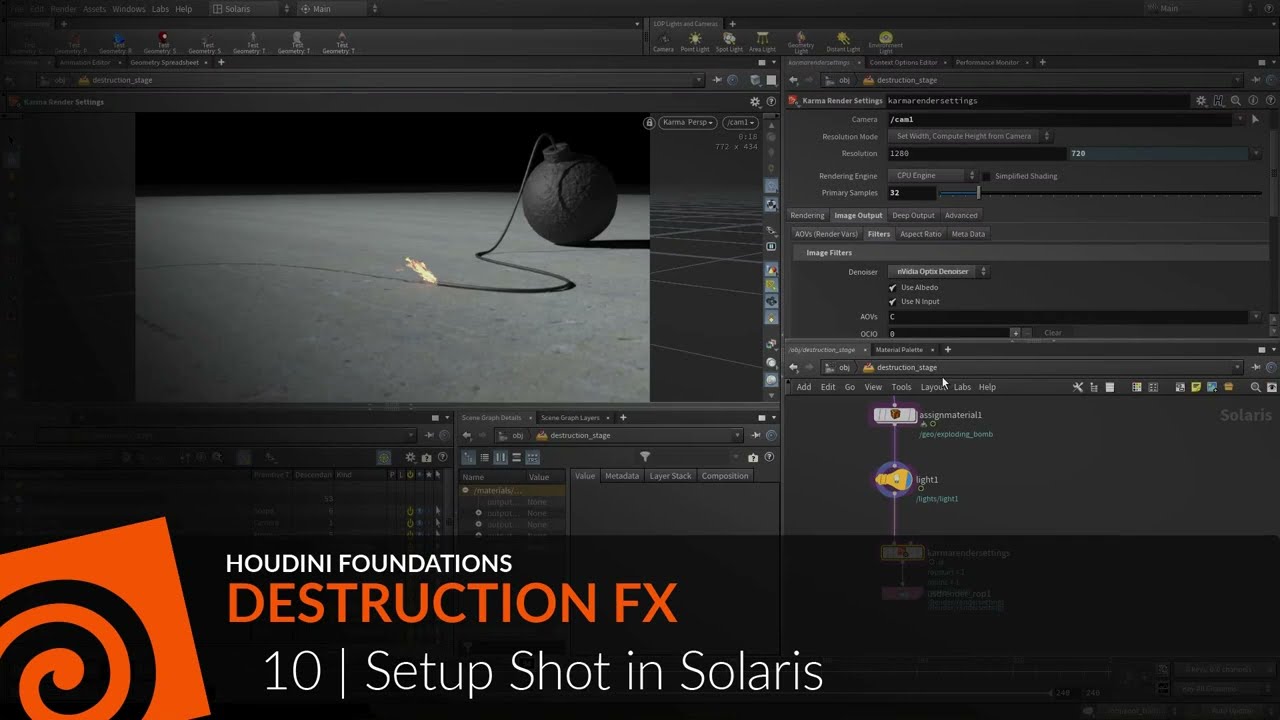Open the Main radial menu selector
The image size is (1280, 720).
(339, 9)
